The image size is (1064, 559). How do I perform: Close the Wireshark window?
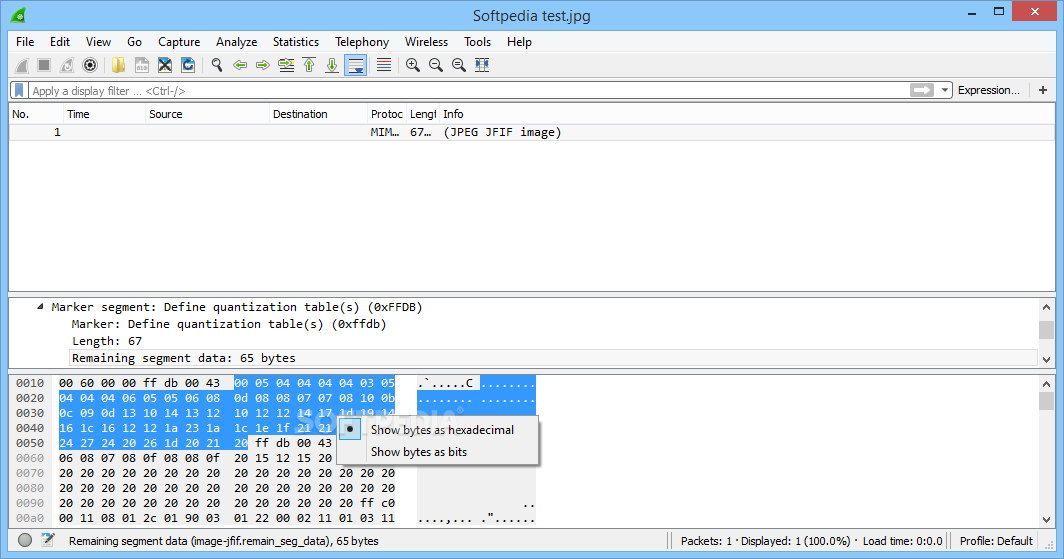1035,11
